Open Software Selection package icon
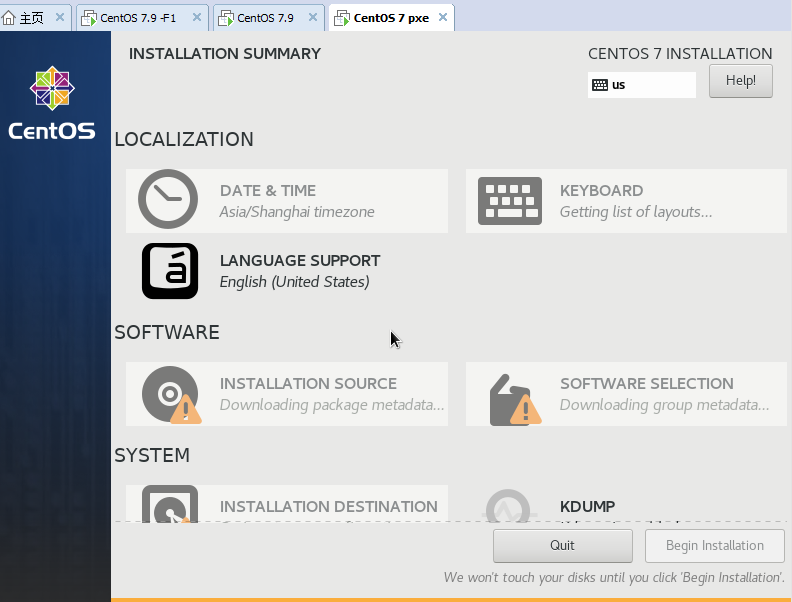The image size is (792, 602). coord(515,399)
